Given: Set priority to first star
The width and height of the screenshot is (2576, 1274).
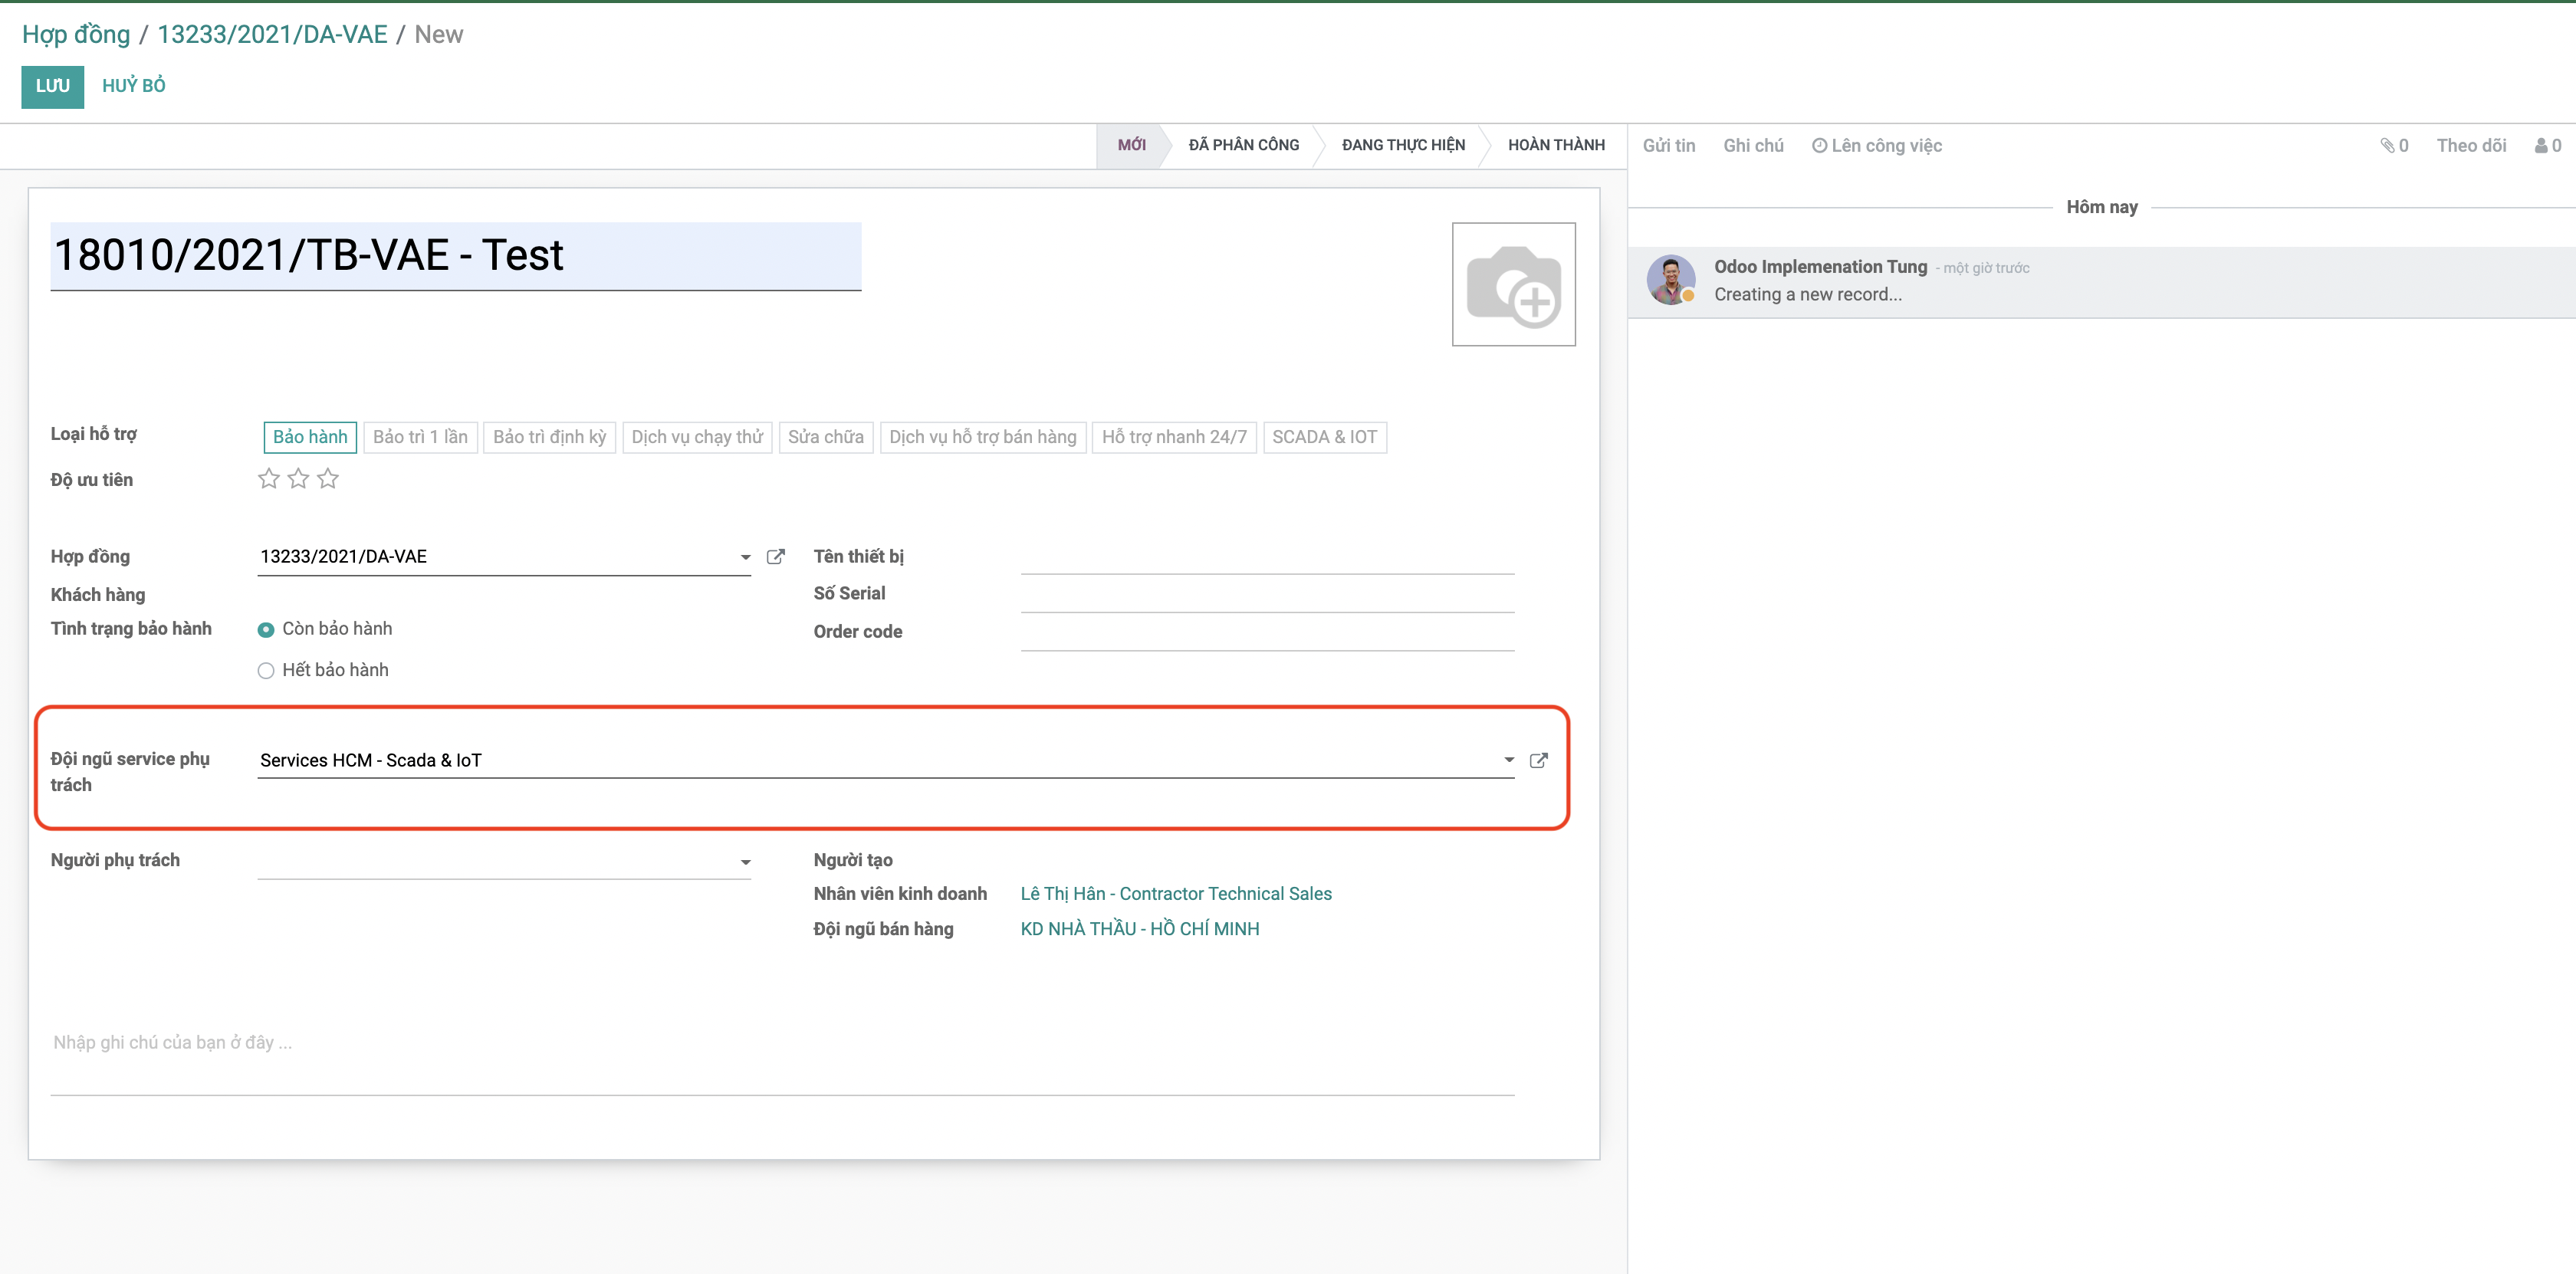Looking at the screenshot, I should pyautogui.click(x=268, y=479).
